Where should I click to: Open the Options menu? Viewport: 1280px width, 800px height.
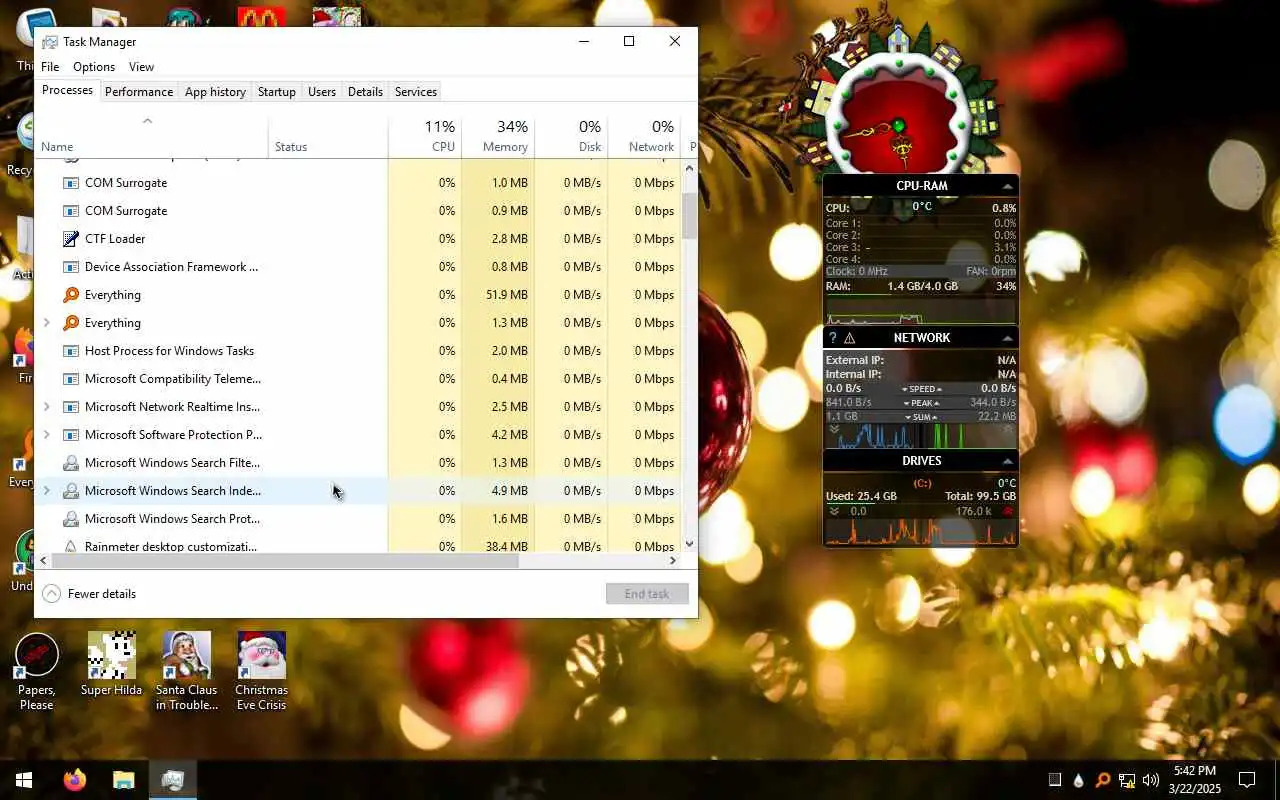94,67
